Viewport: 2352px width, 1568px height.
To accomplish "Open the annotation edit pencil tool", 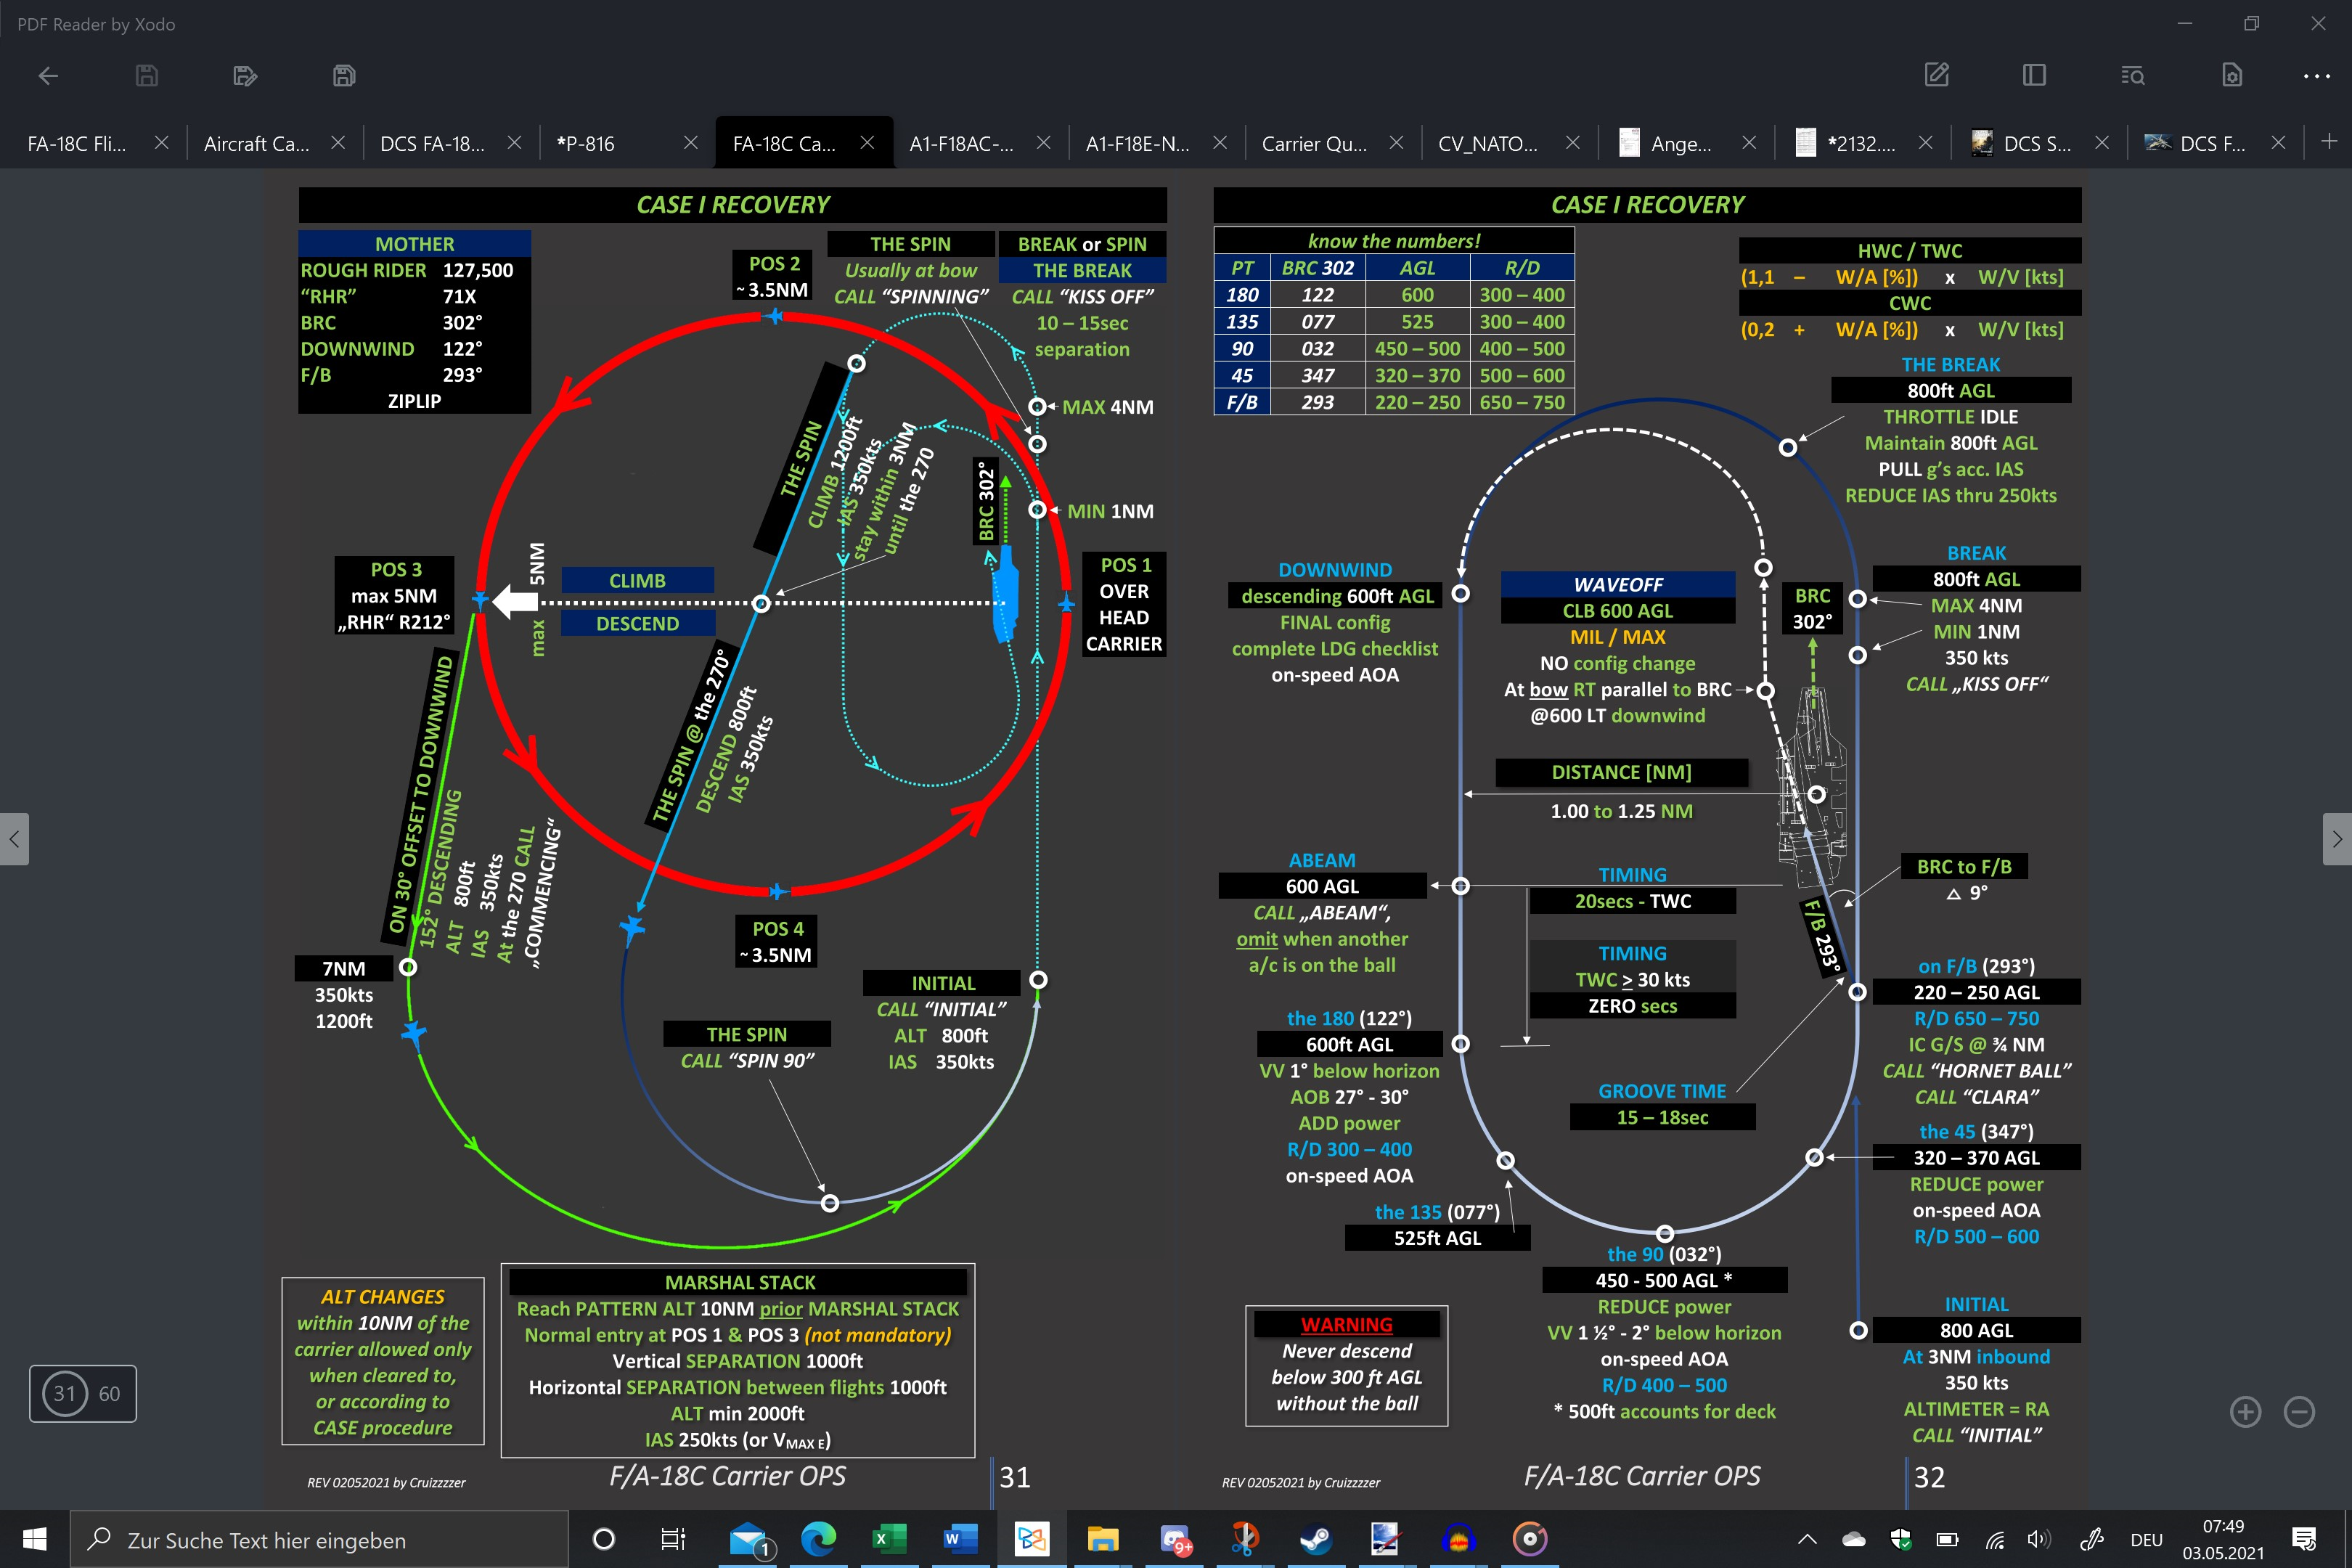I will pos(1937,75).
